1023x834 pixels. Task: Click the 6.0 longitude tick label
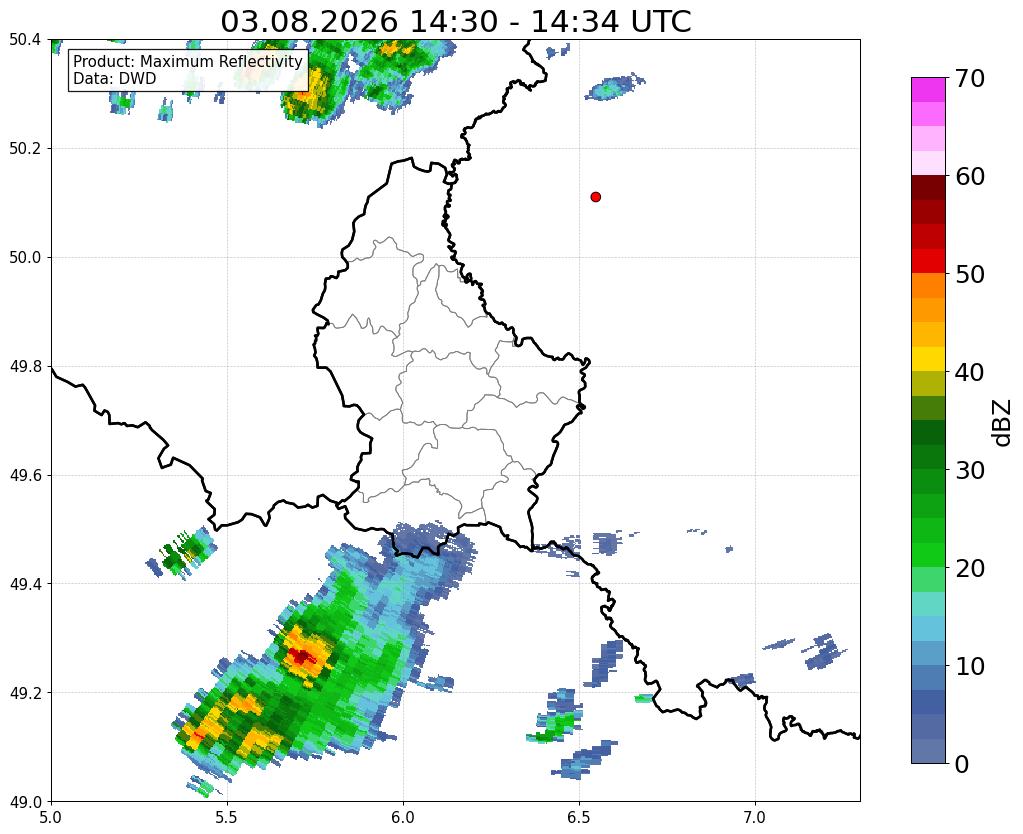[x=403, y=816]
